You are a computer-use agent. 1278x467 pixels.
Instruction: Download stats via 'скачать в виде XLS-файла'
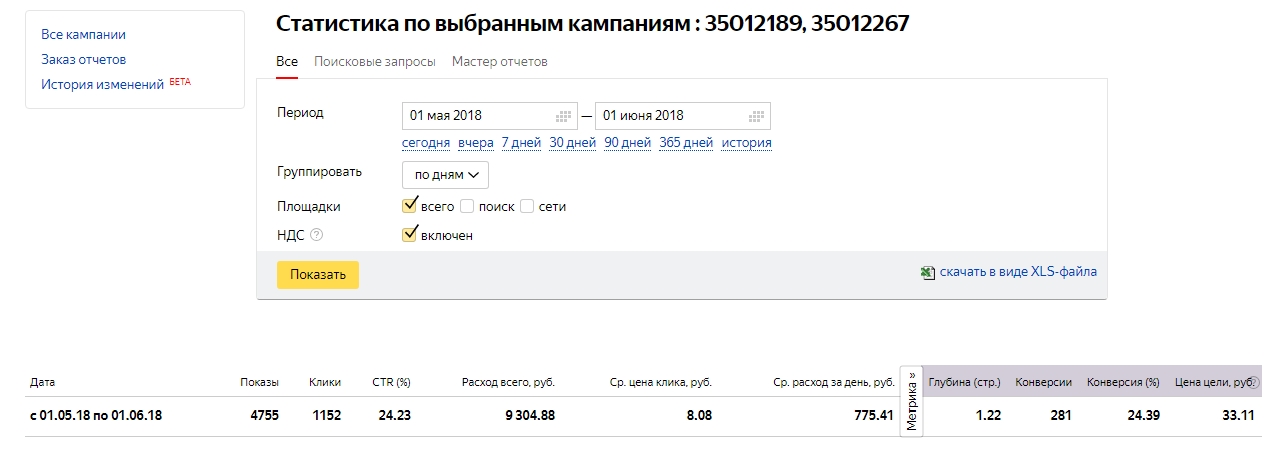1018,272
